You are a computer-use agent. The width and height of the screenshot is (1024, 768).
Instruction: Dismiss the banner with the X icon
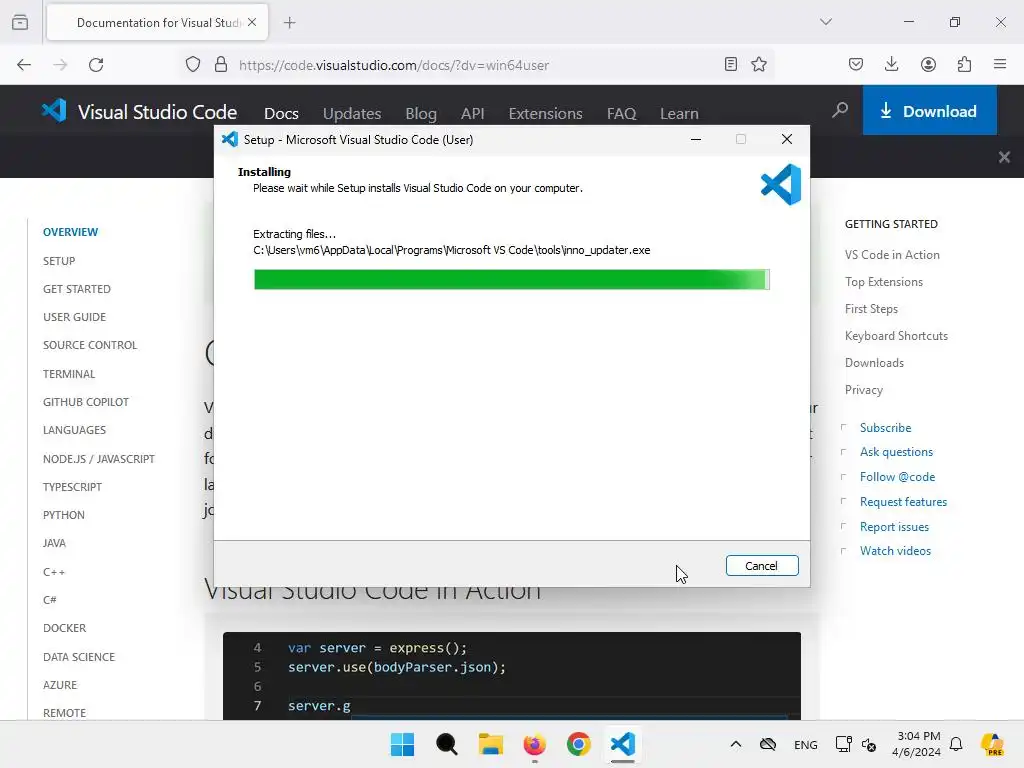click(1004, 157)
